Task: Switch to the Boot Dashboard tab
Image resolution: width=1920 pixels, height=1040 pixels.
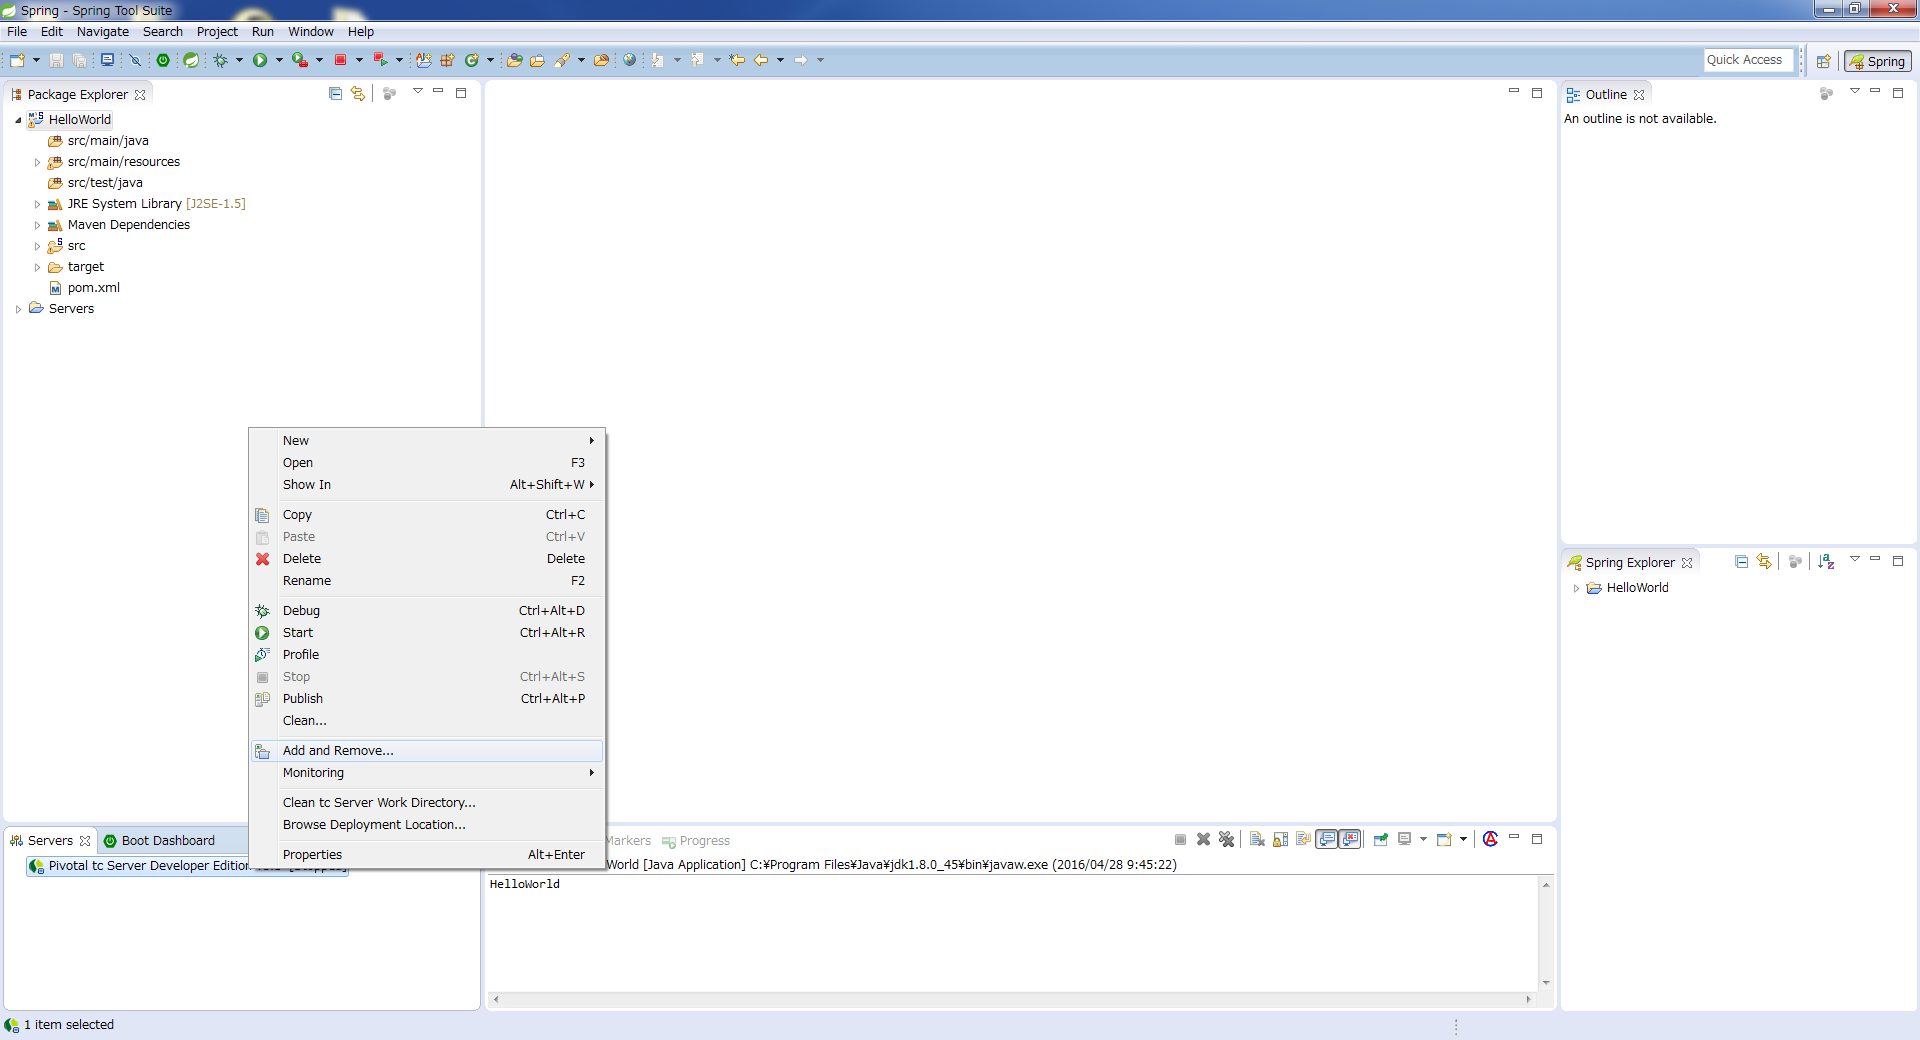Action: click(x=167, y=841)
